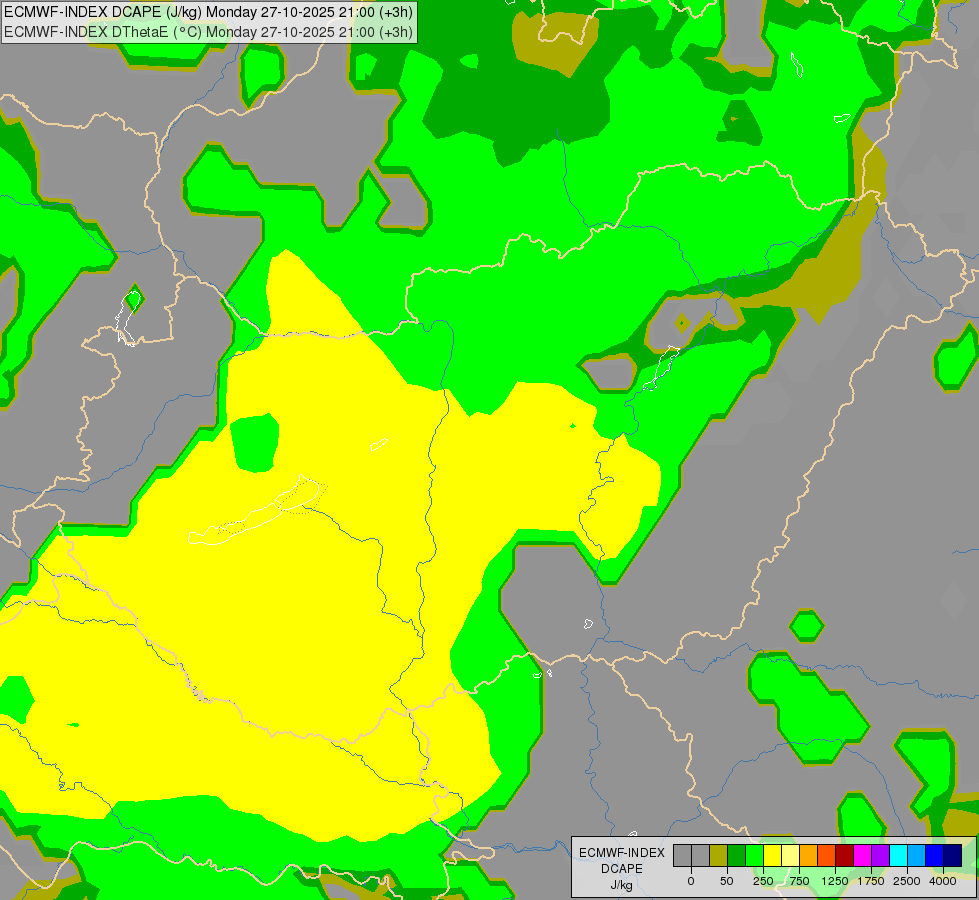Click the ECMWF-INDEX DCAPE (J/kg) header line
Image resolution: width=979 pixels, height=900 pixels.
(208, 12)
